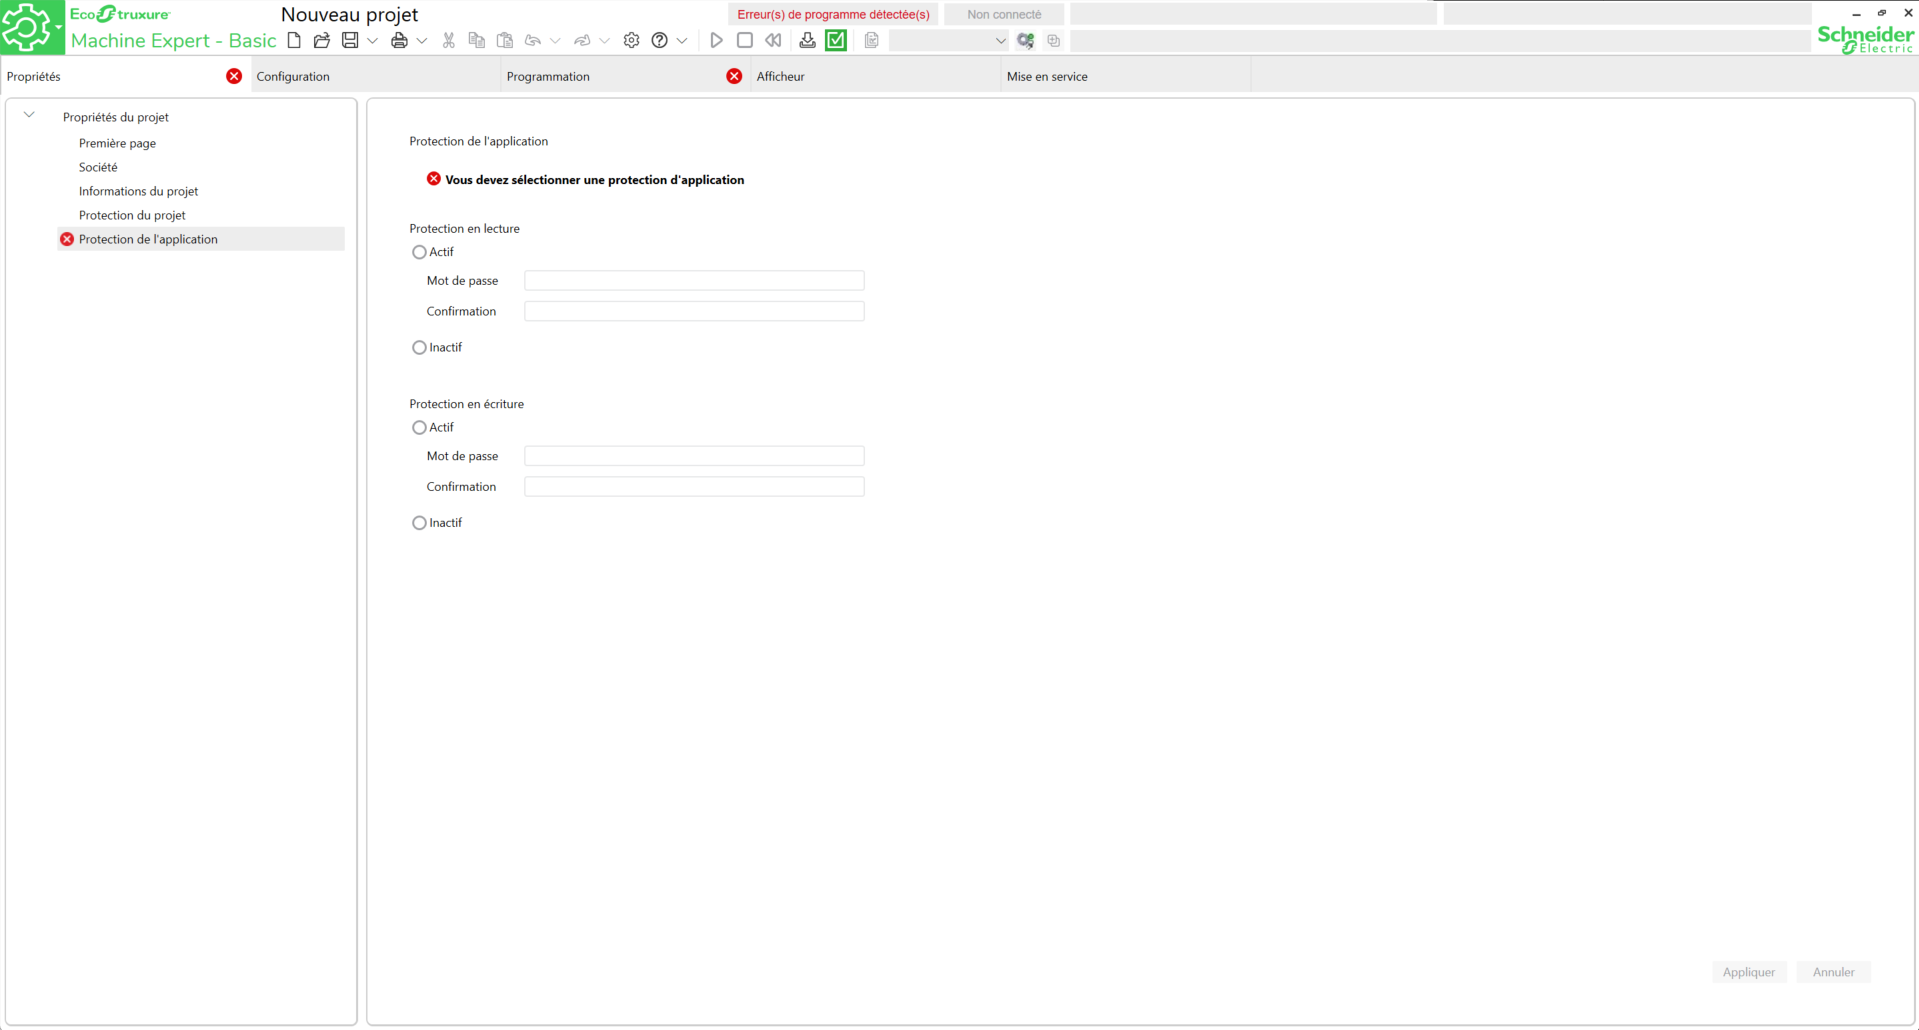Click the Annuler button
1919x1030 pixels.
[1833, 972]
